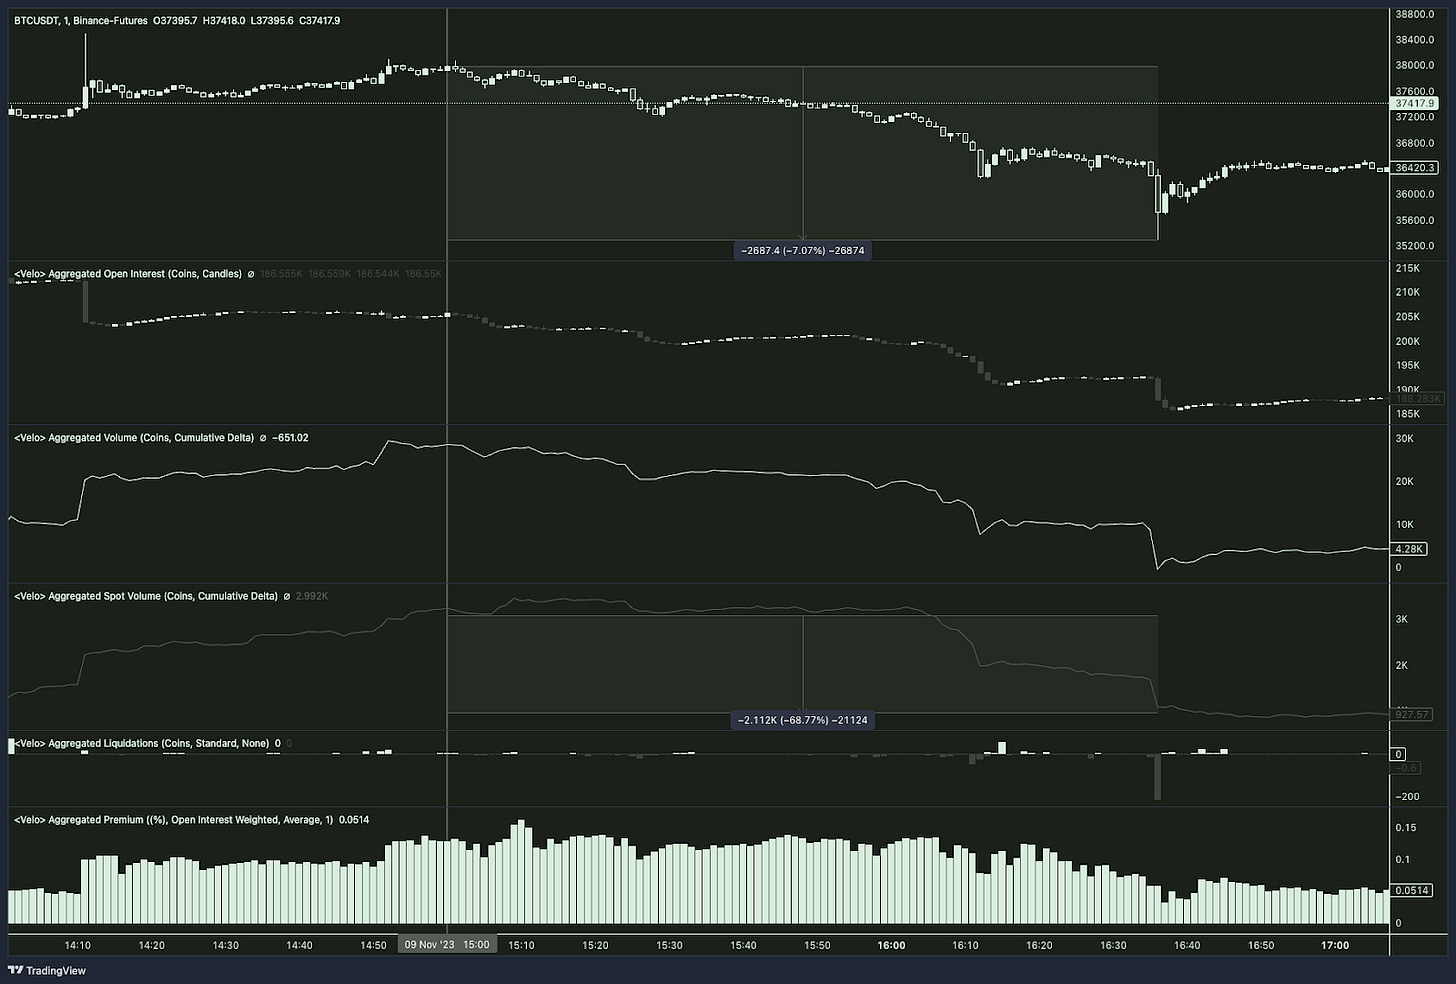
Task: Click the price measurement label −2687.4 (−7.07%)
Action: pyautogui.click(x=803, y=251)
